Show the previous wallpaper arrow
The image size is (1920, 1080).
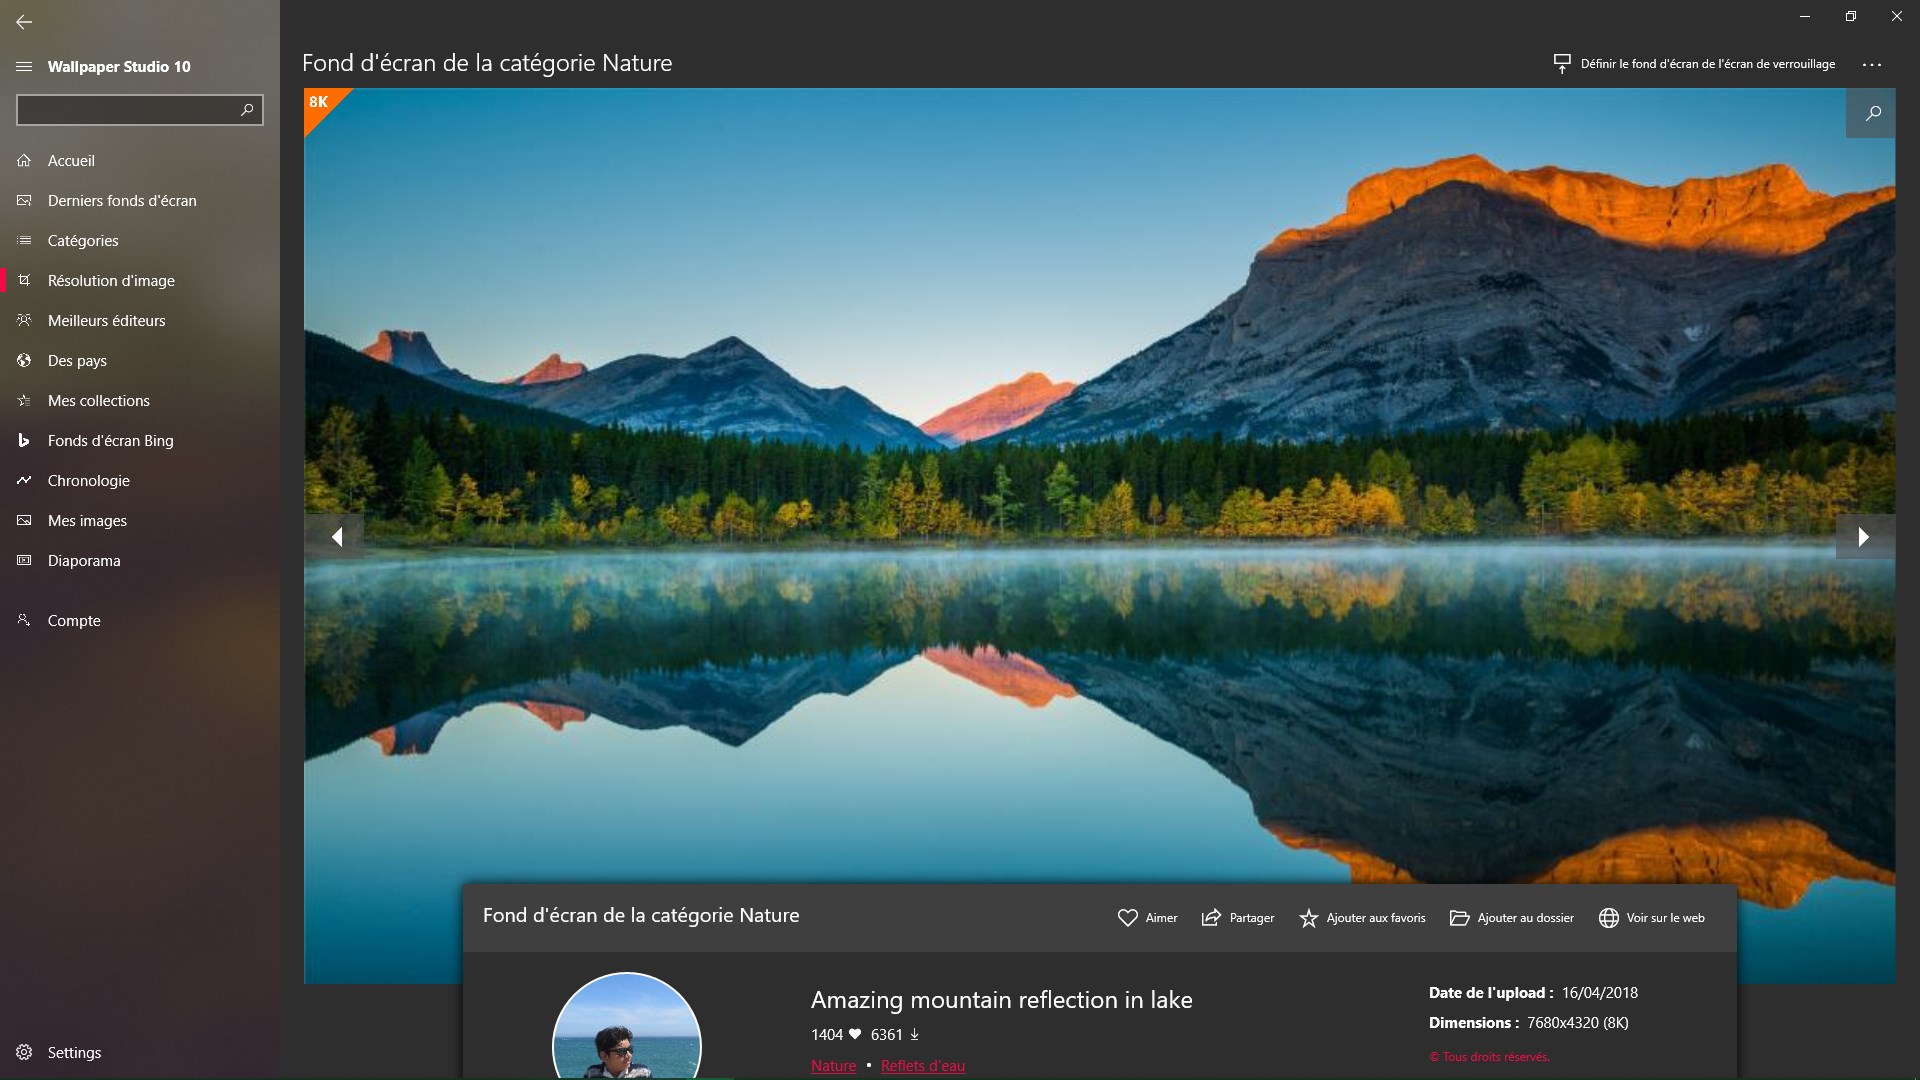click(337, 537)
